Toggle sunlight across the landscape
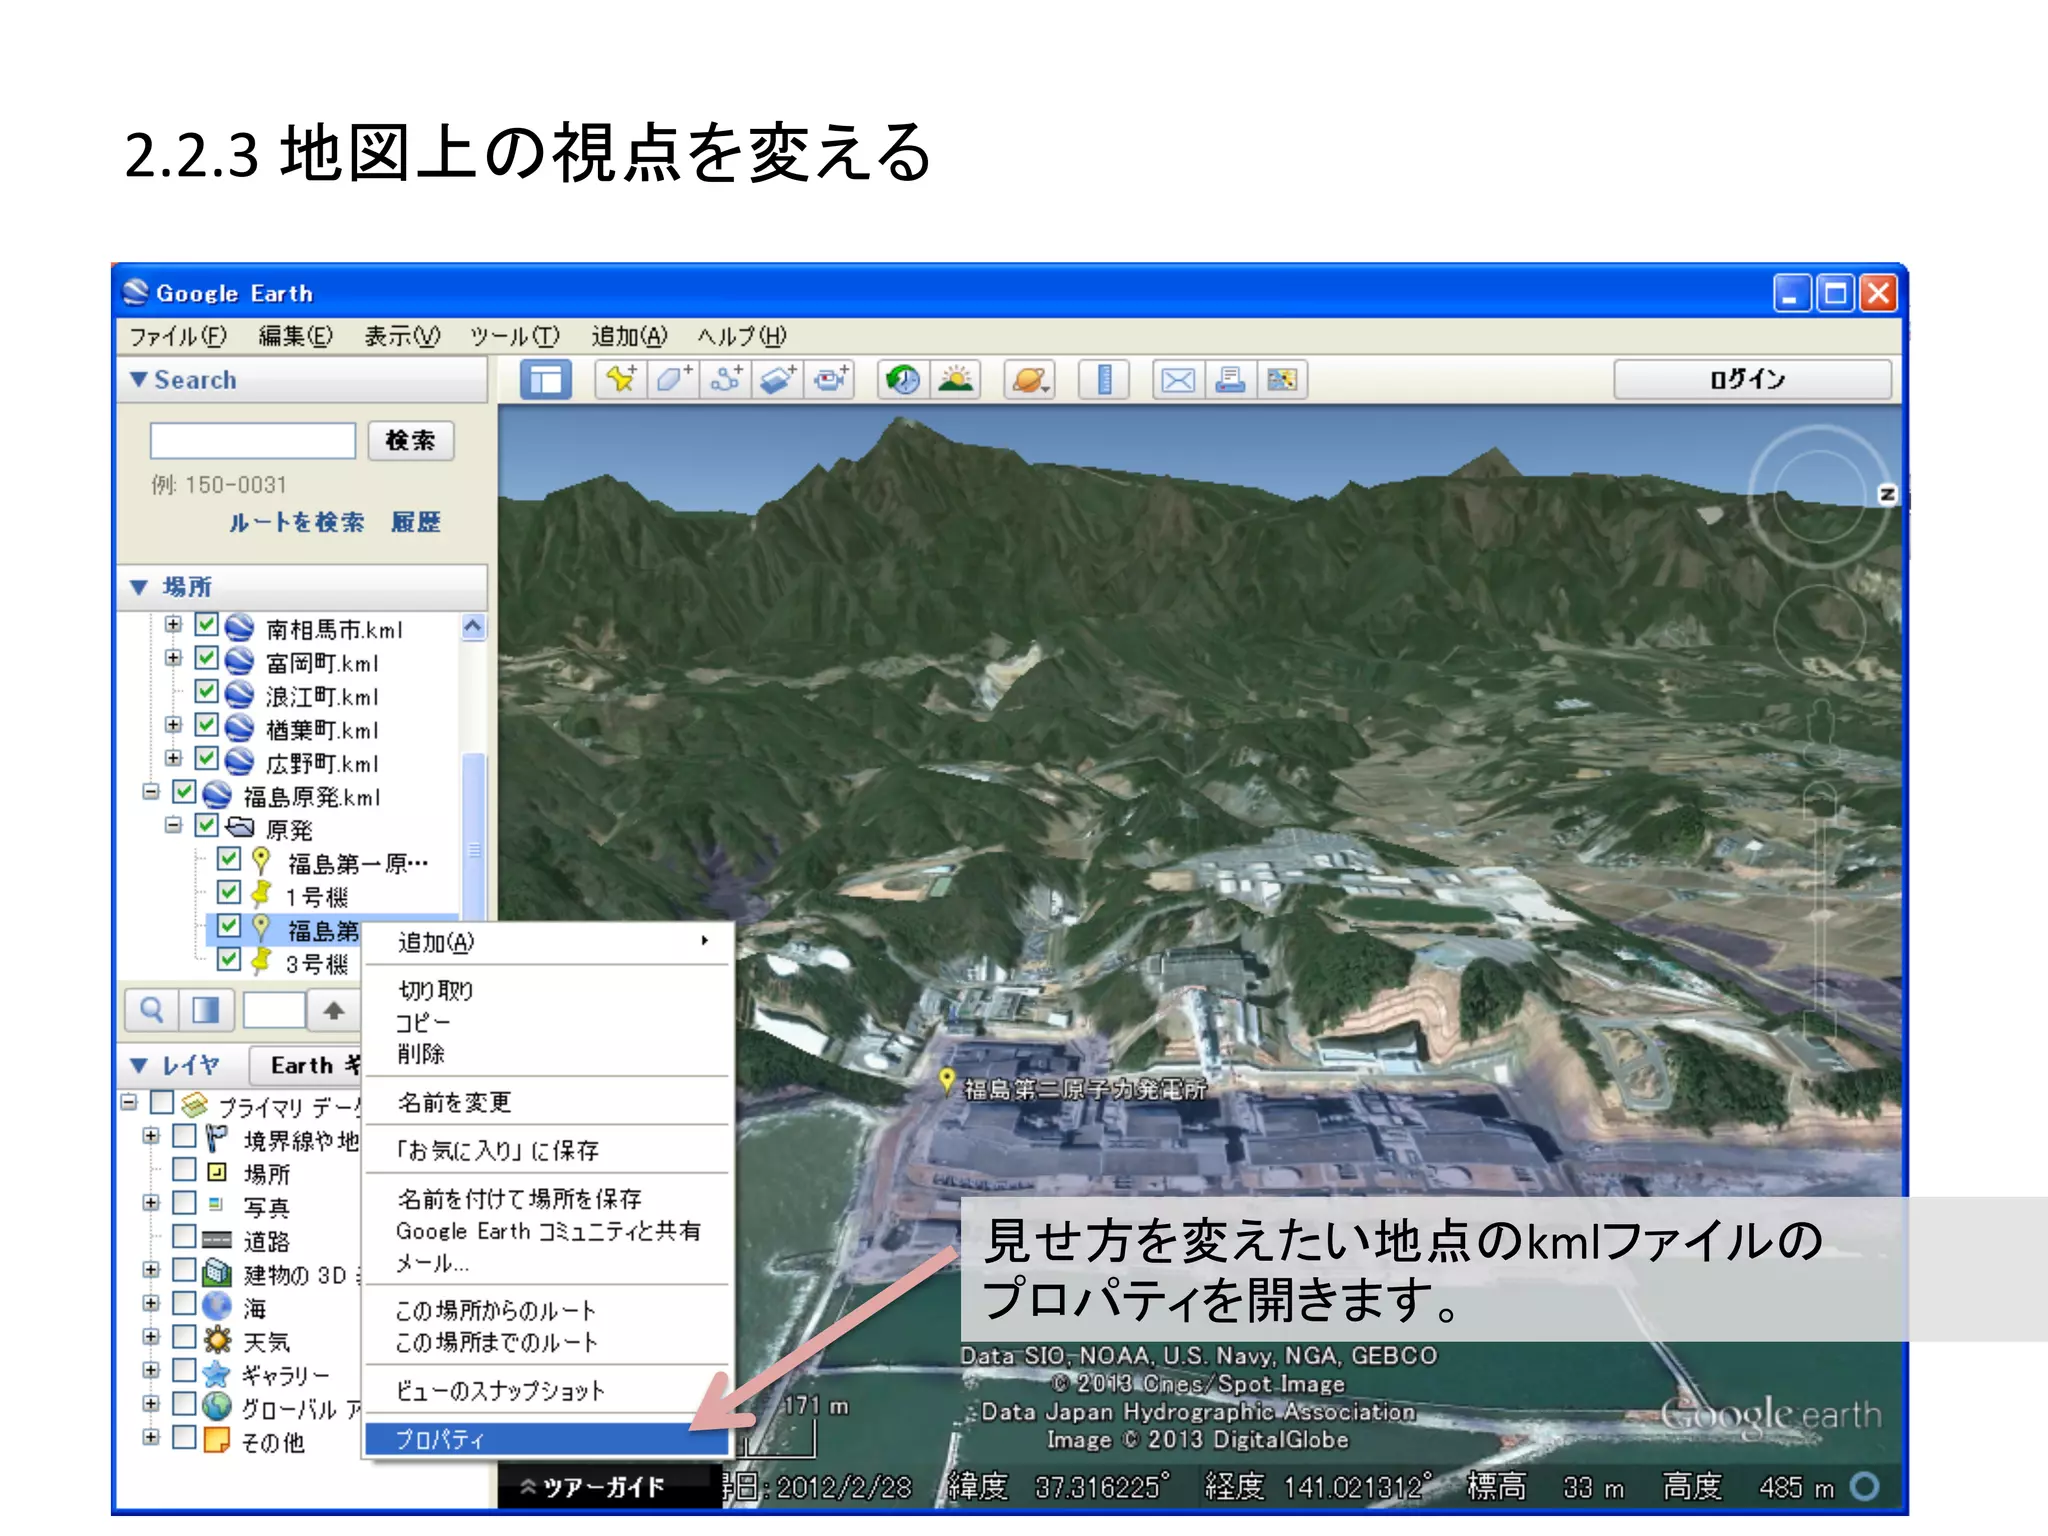This screenshot has height=1536, width=2048. point(956,380)
